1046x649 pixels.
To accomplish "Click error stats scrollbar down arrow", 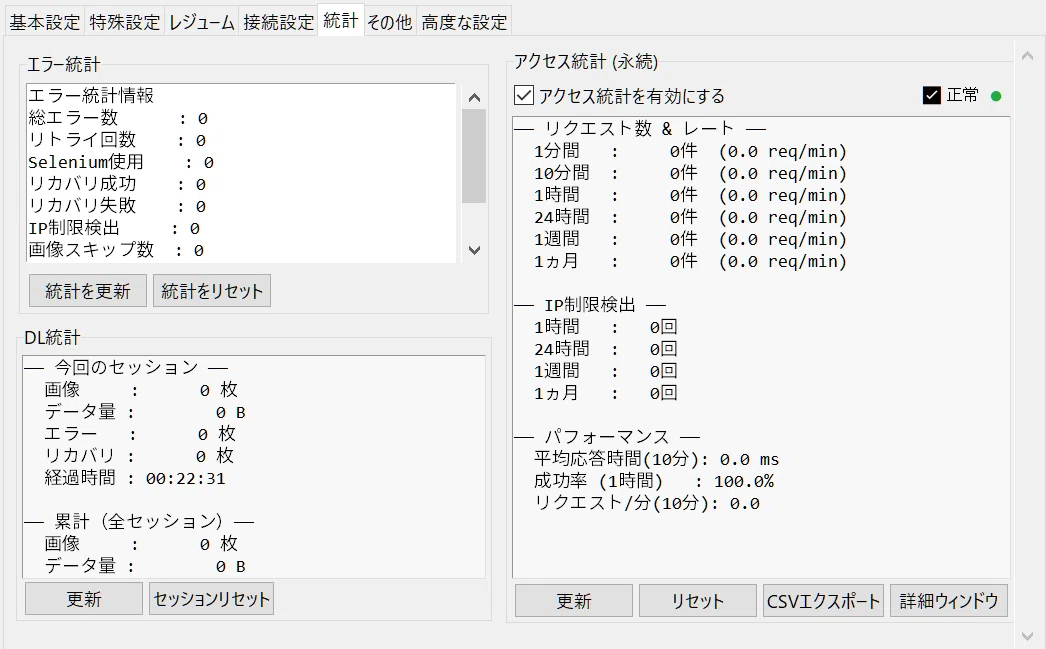I will point(474,250).
